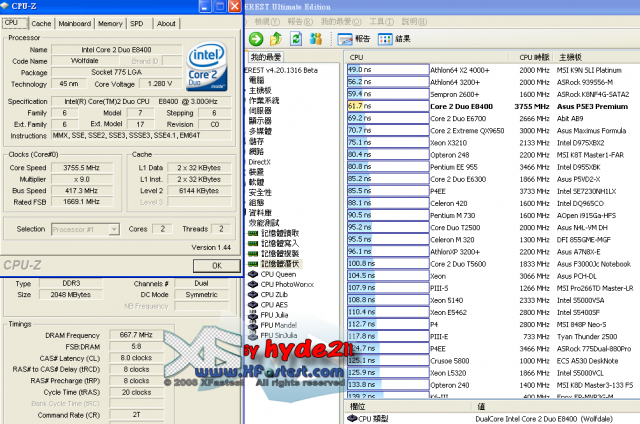Switch to the About tab in CPU-Z
Screen dimensions: 640x424
tap(166, 24)
